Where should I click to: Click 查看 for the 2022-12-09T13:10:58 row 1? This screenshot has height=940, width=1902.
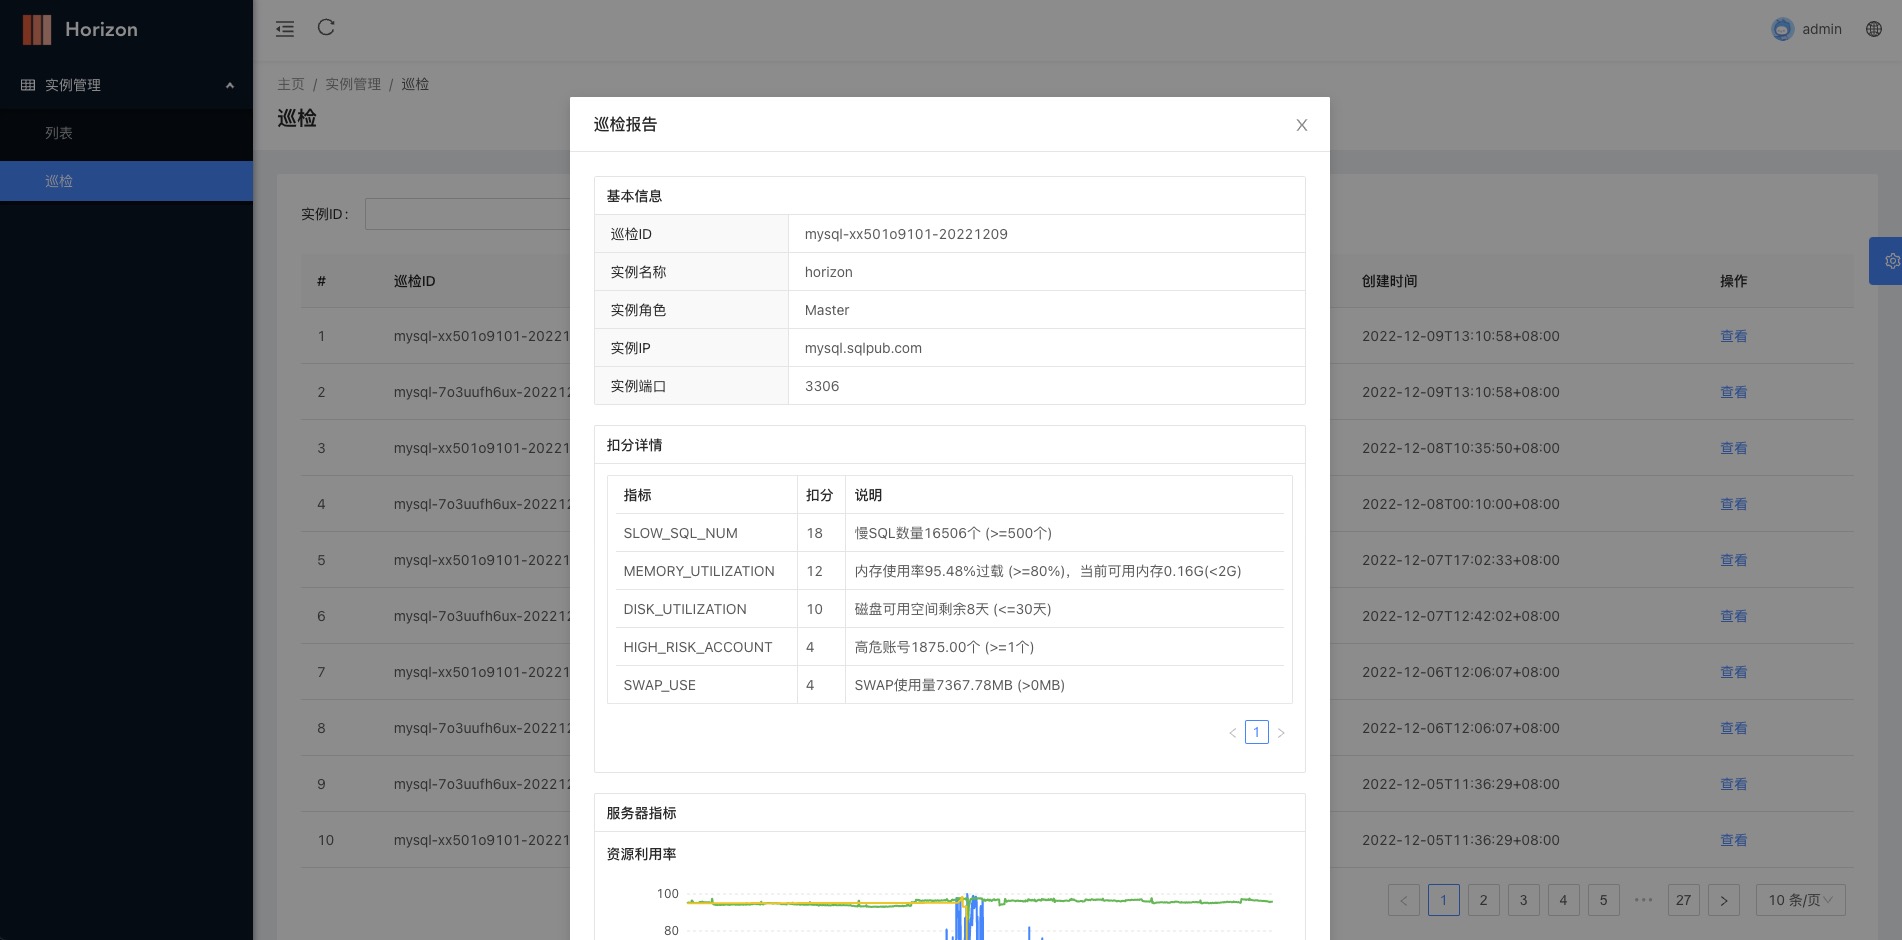[x=1734, y=336]
